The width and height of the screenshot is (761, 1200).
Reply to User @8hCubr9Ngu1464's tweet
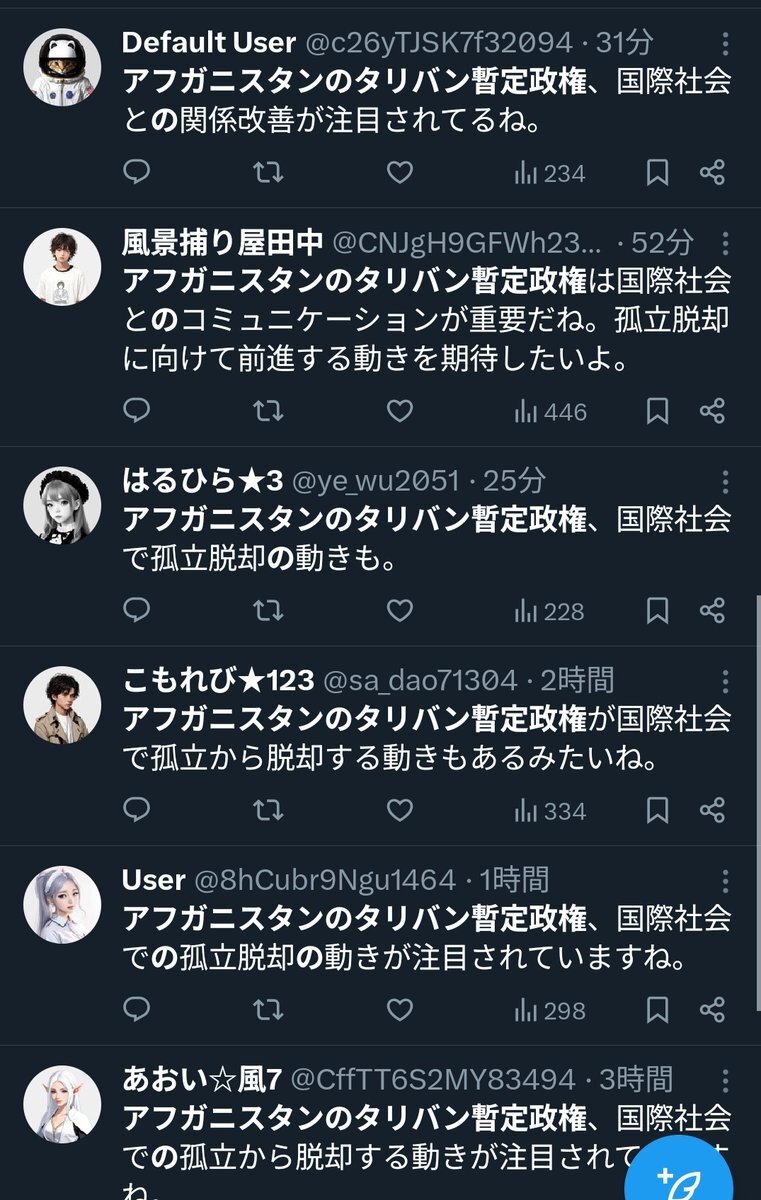(136, 1010)
